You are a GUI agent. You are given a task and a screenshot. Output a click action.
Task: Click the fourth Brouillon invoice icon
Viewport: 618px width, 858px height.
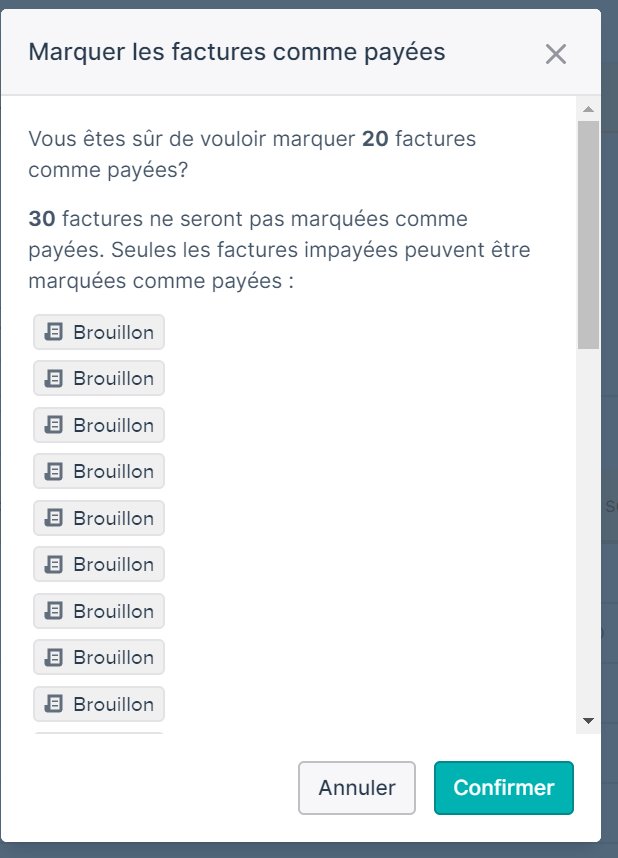point(54,471)
